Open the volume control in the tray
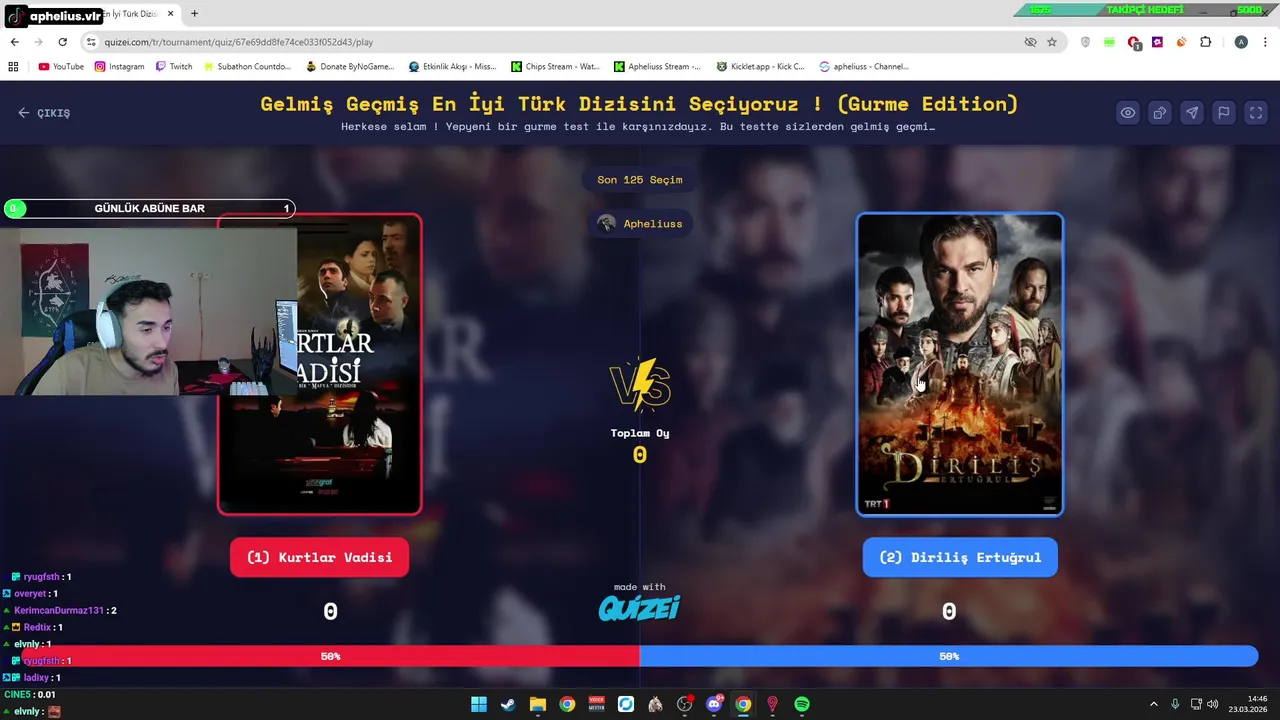Screen dimensions: 1280x720 (x=1213, y=704)
